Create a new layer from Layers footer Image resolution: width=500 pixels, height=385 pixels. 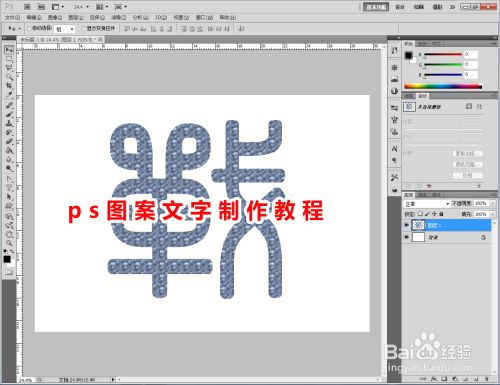click(x=476, y=379)
